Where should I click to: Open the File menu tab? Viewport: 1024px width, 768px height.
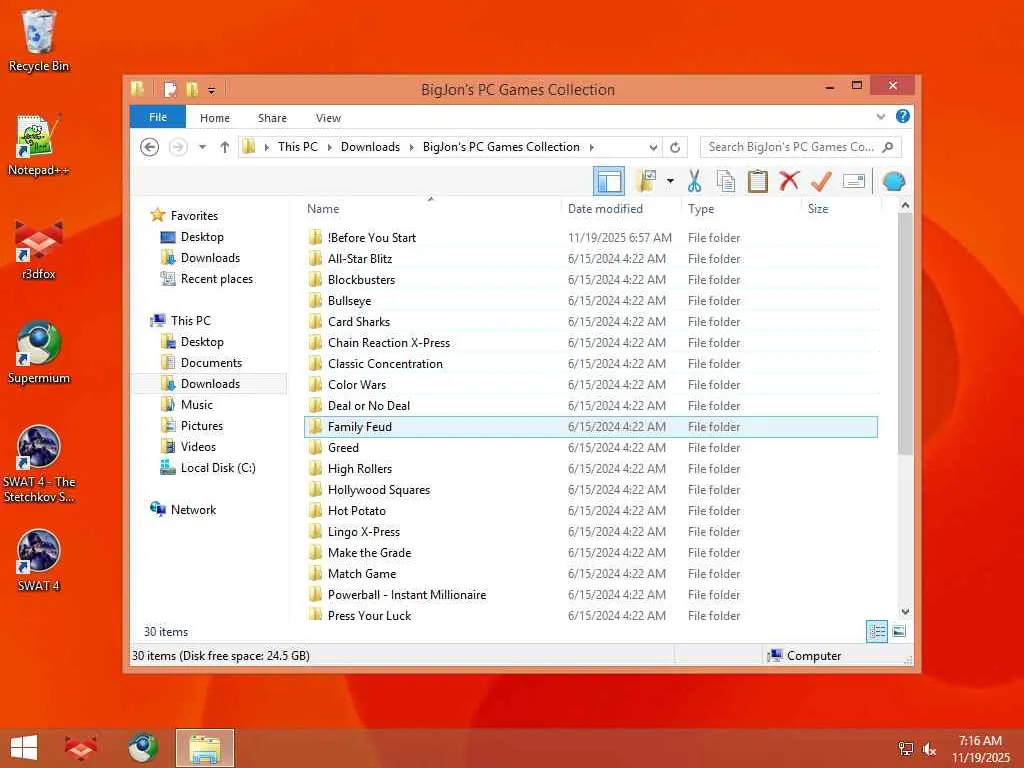pos(158,117)
